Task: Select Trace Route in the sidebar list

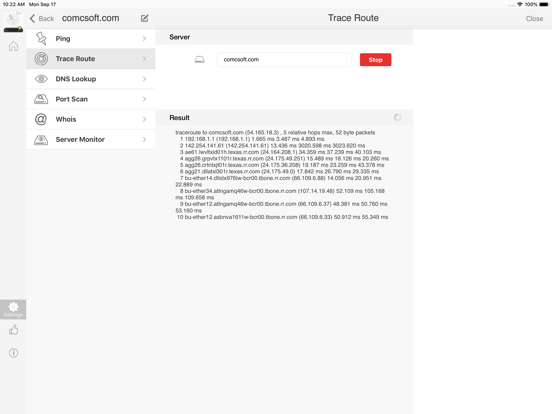Action: (91, 59)
